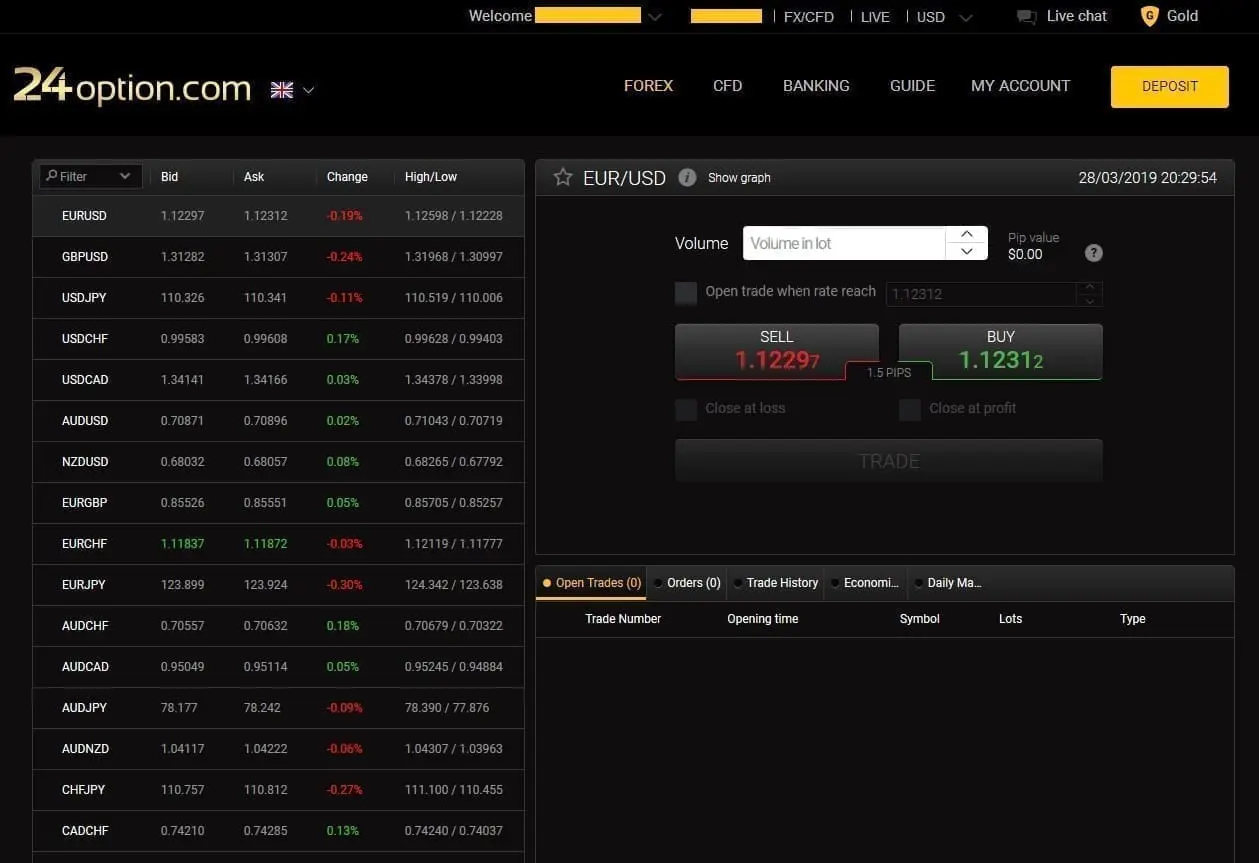Open Live chat speech bubble icon
The height and width of the screenshot is (863, 1259).
(x=1026, y=17)
